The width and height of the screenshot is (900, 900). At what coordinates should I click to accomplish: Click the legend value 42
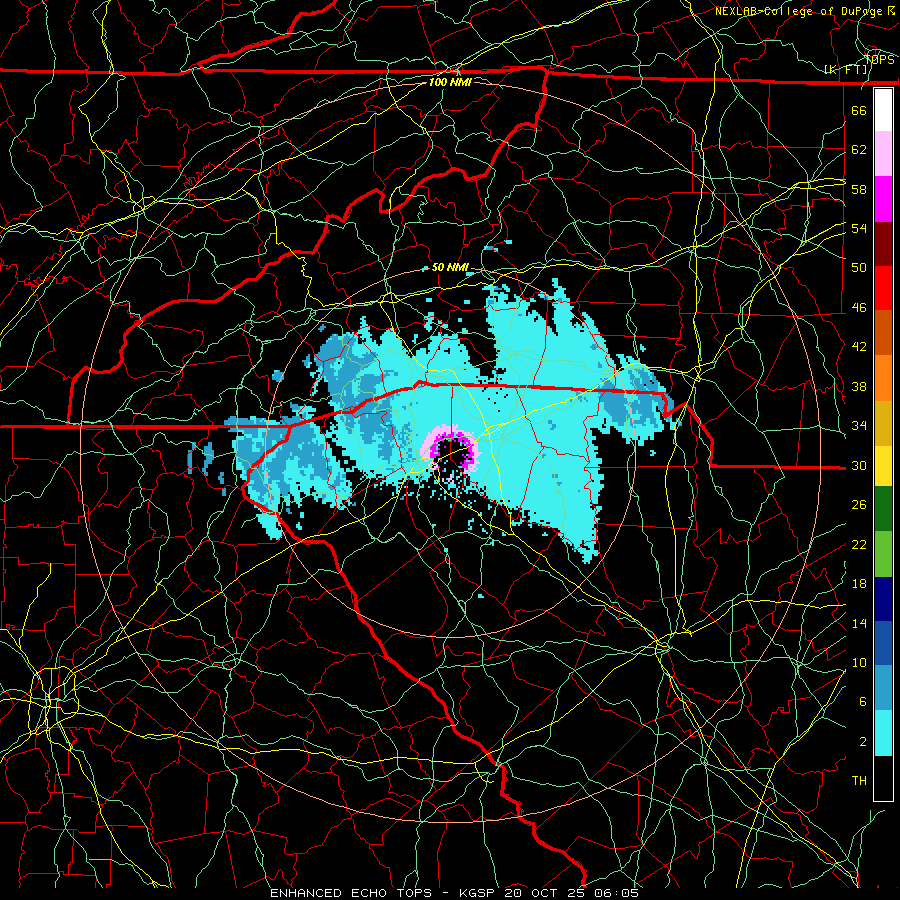pyautogui.click(x=859, y=347)
